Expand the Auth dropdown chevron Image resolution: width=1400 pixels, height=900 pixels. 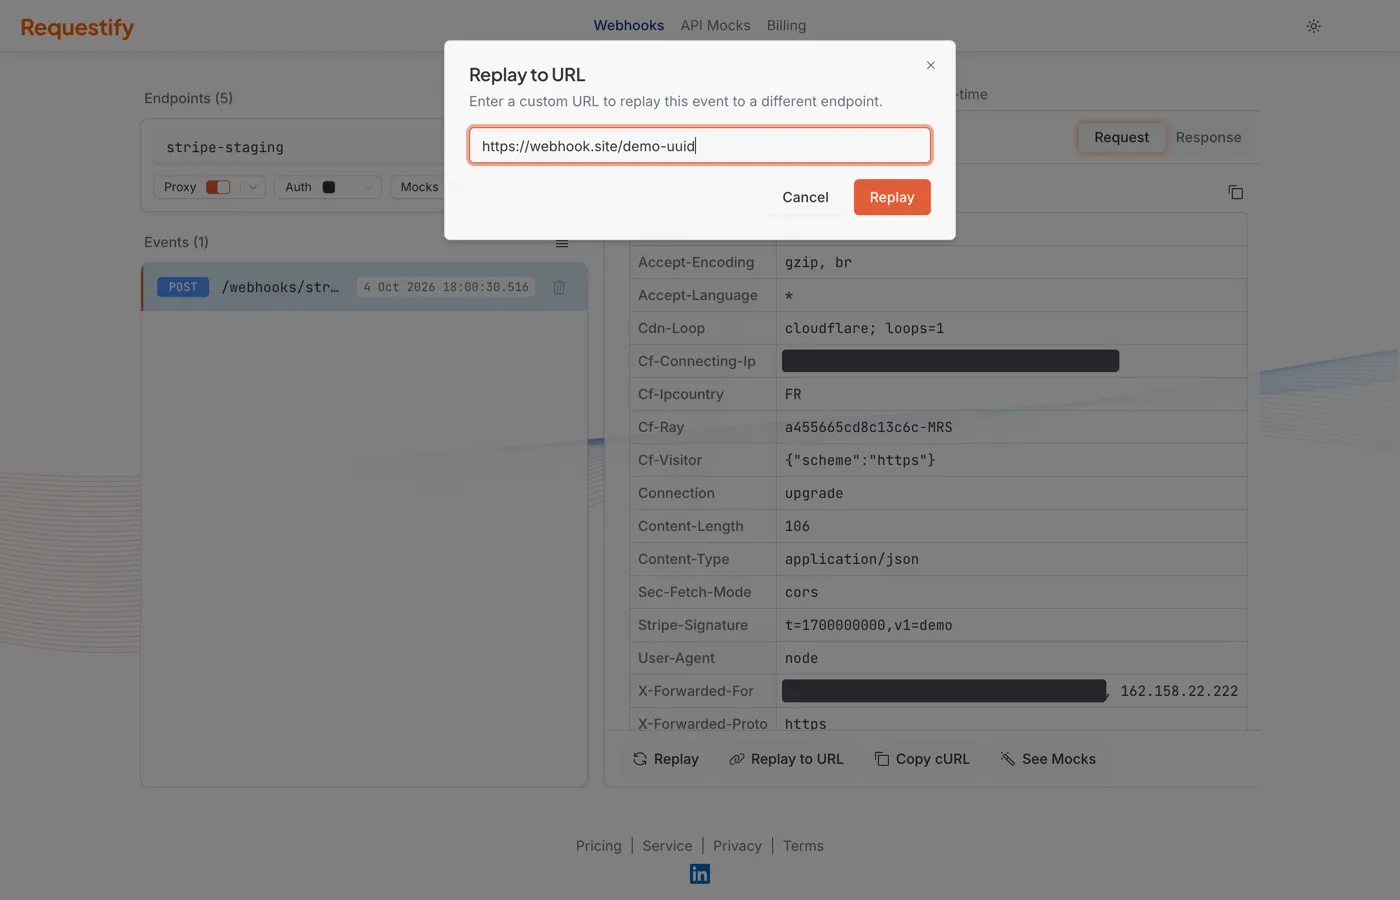point(369,187)
